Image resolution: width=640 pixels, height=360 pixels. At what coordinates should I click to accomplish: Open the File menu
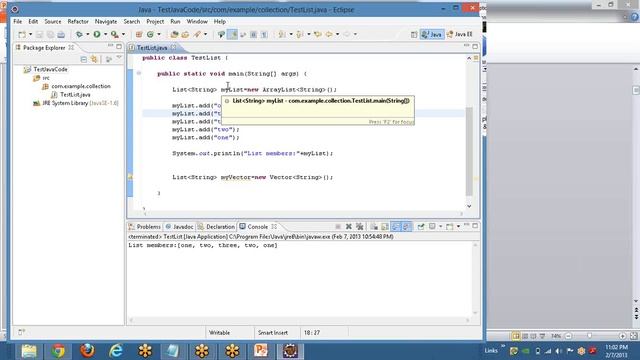[18, 22]
